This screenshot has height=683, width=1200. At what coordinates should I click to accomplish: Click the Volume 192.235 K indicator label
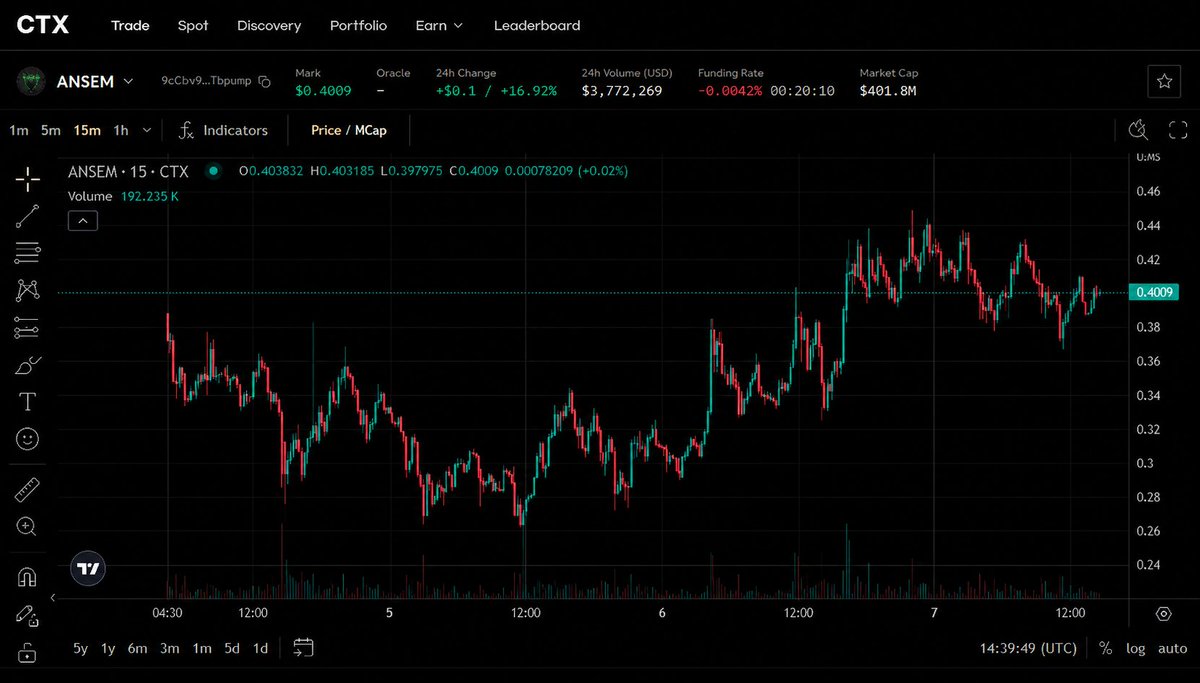tap(123, 196)
